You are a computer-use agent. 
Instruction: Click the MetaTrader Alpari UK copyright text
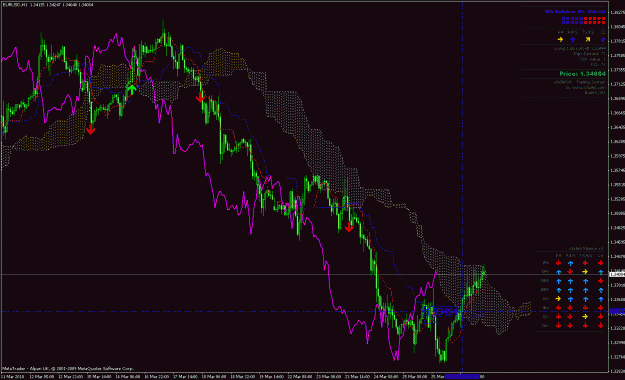click(x=68, y=368)
